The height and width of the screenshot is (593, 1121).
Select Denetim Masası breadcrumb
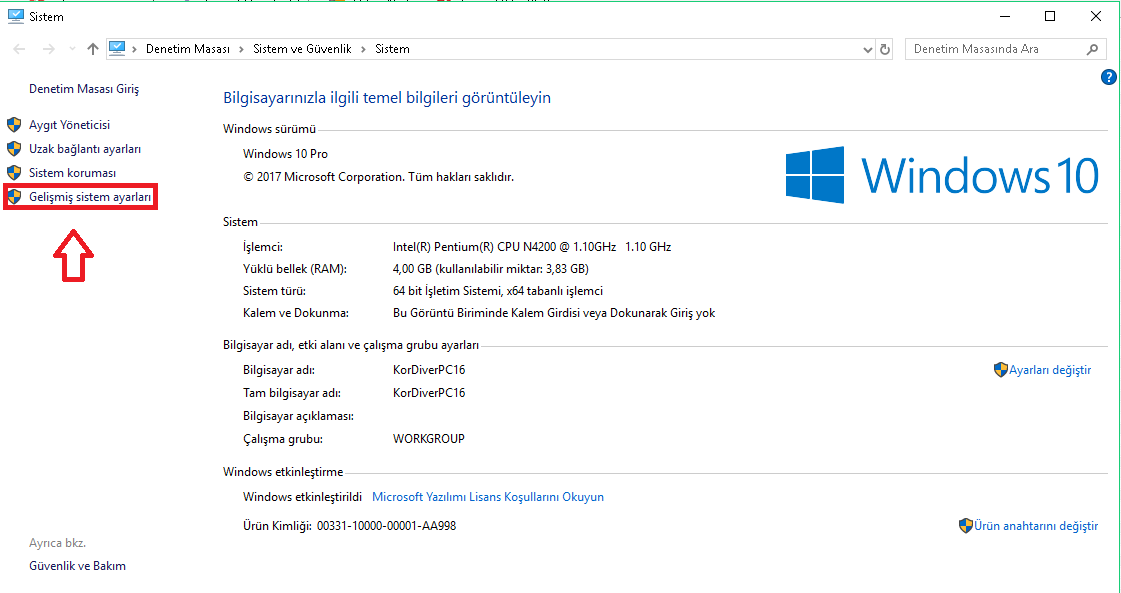pos(188,49)
